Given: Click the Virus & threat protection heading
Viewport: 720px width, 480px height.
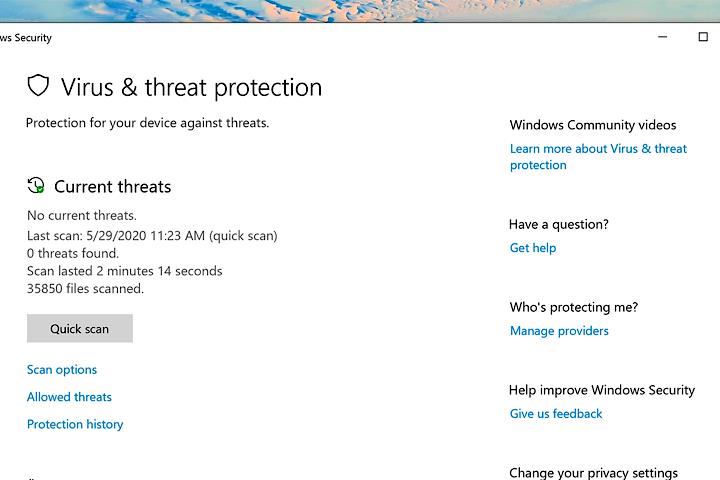Looking at the screenshot, I should coord(192,87).
